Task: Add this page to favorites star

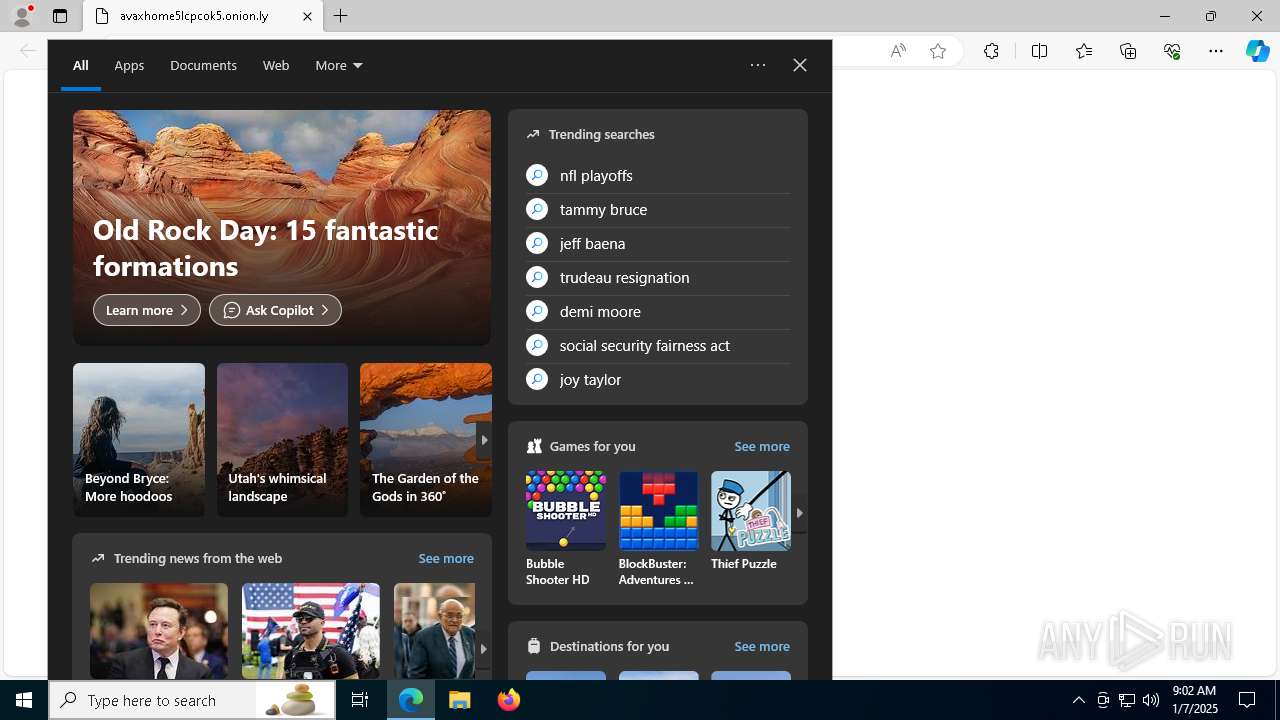Action: [938, 51]
